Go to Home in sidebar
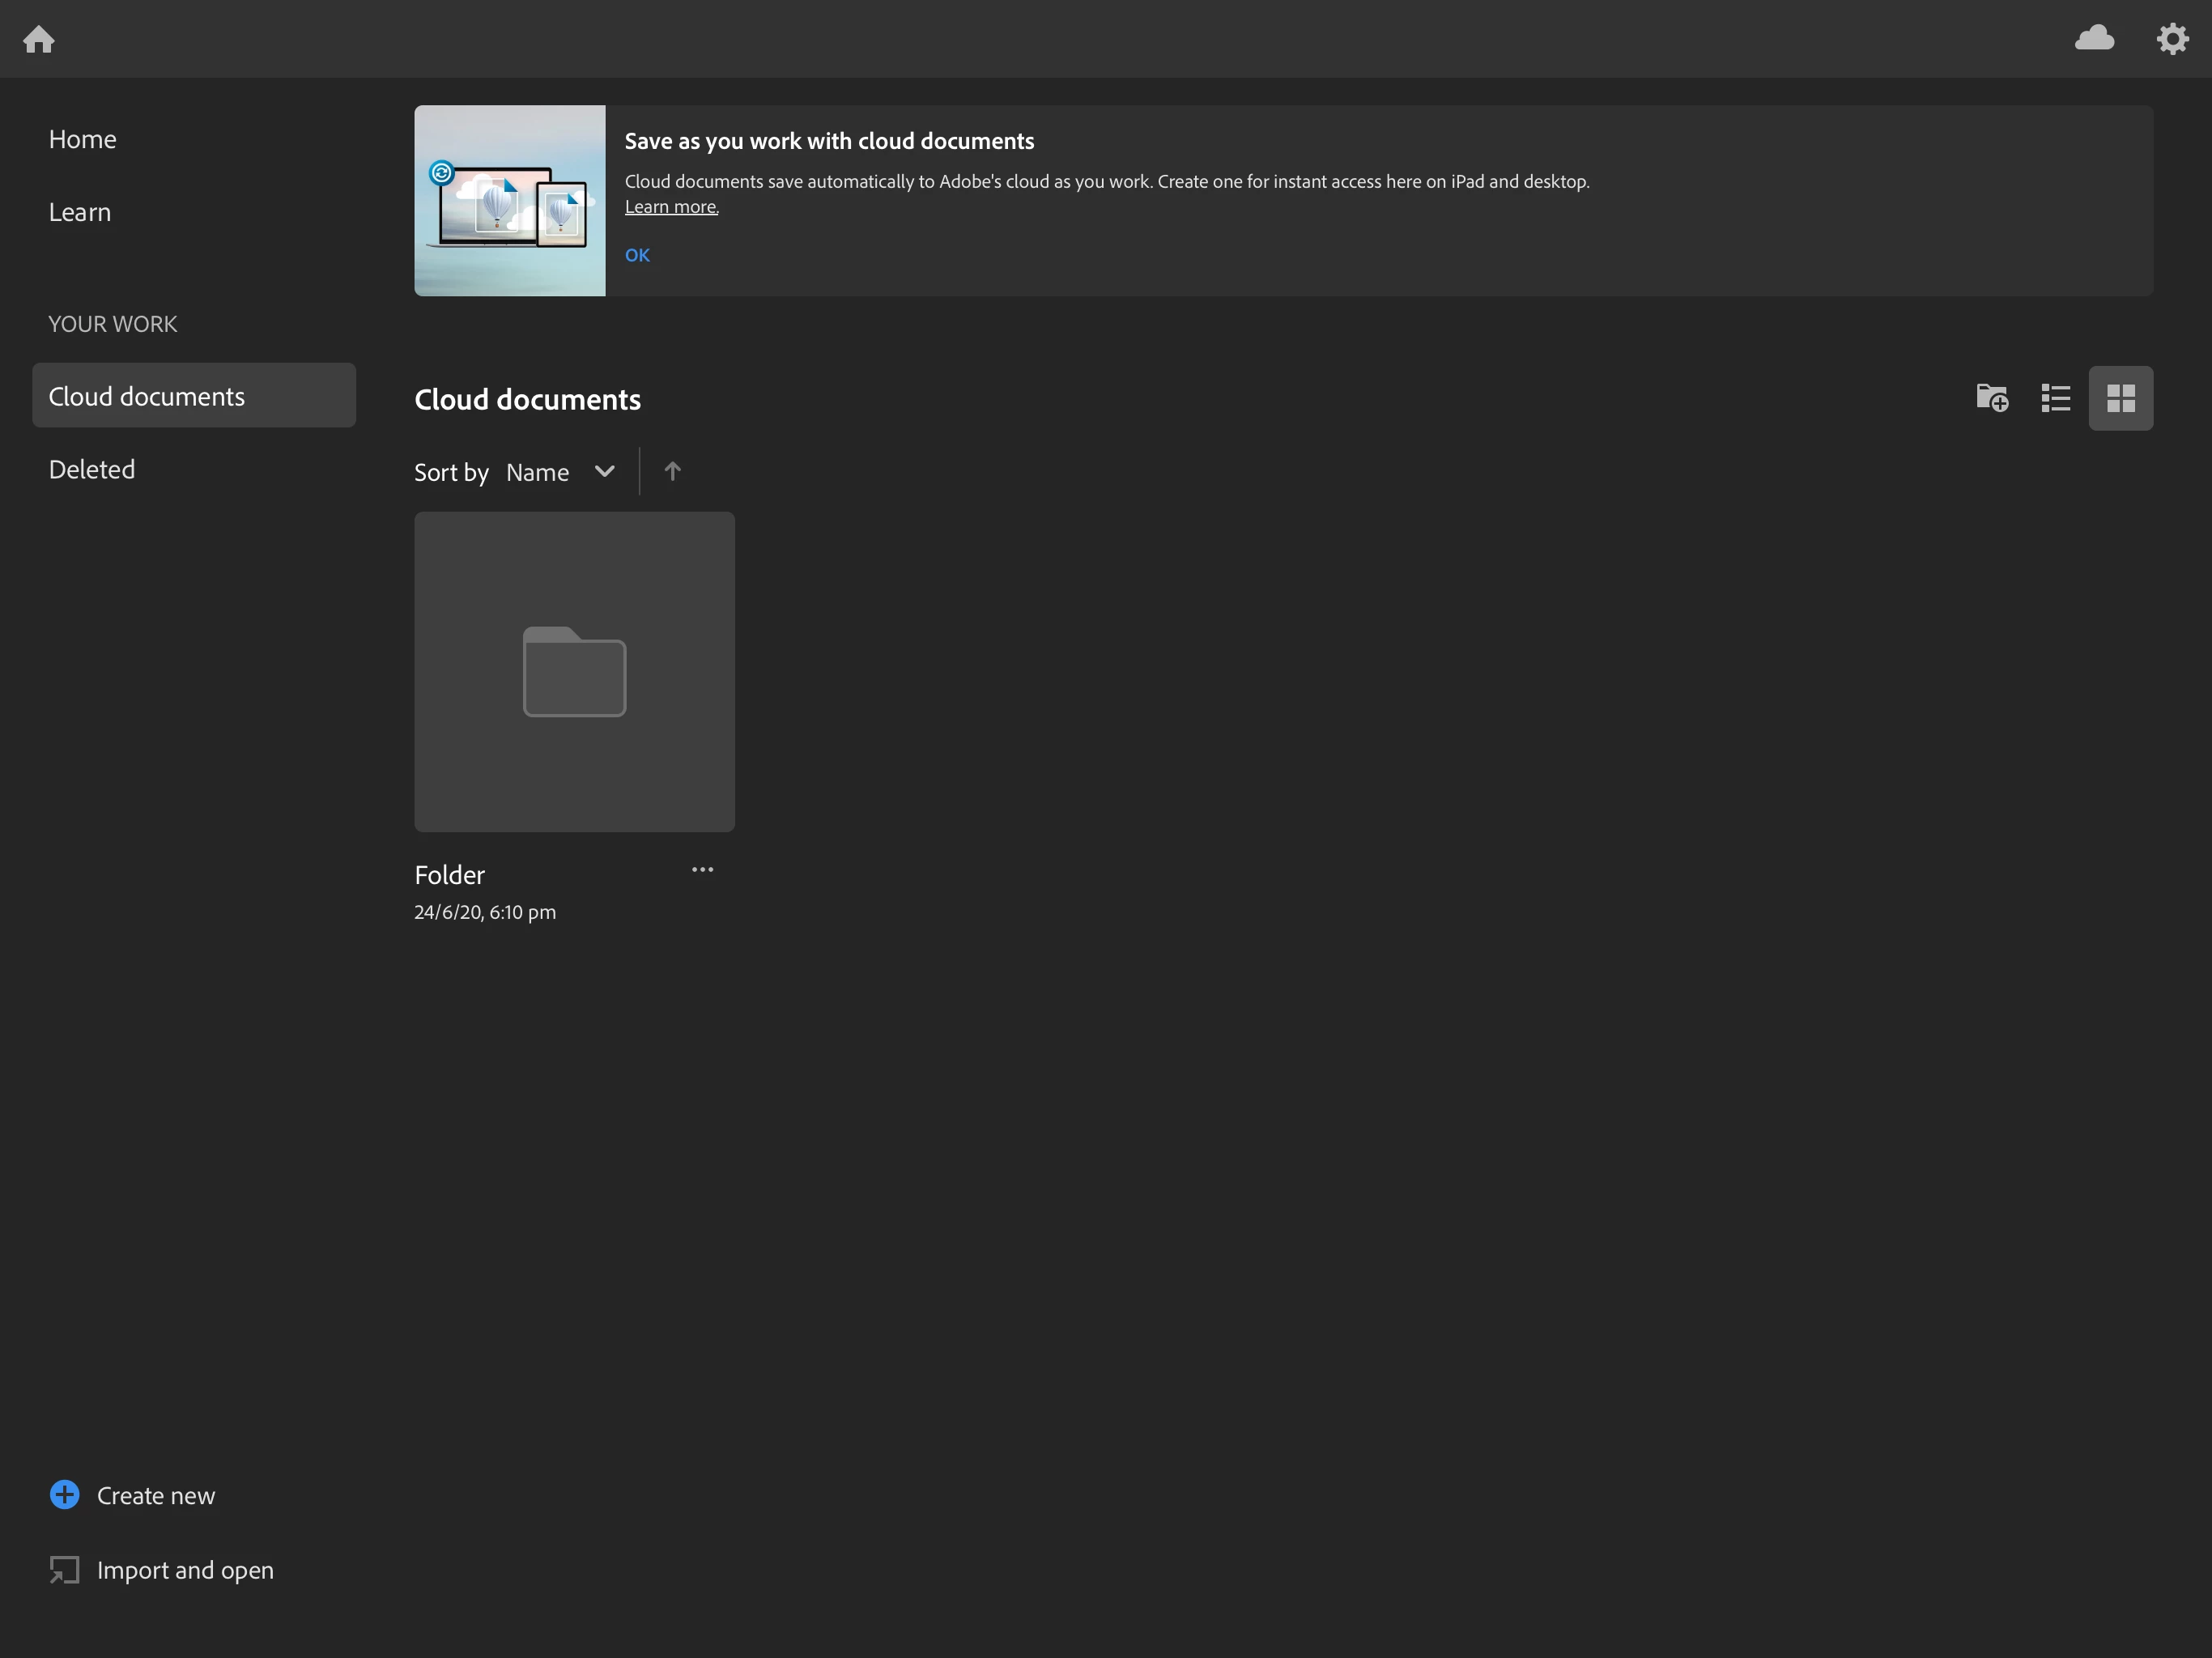 pyautogui.click(x=83, y=139)
